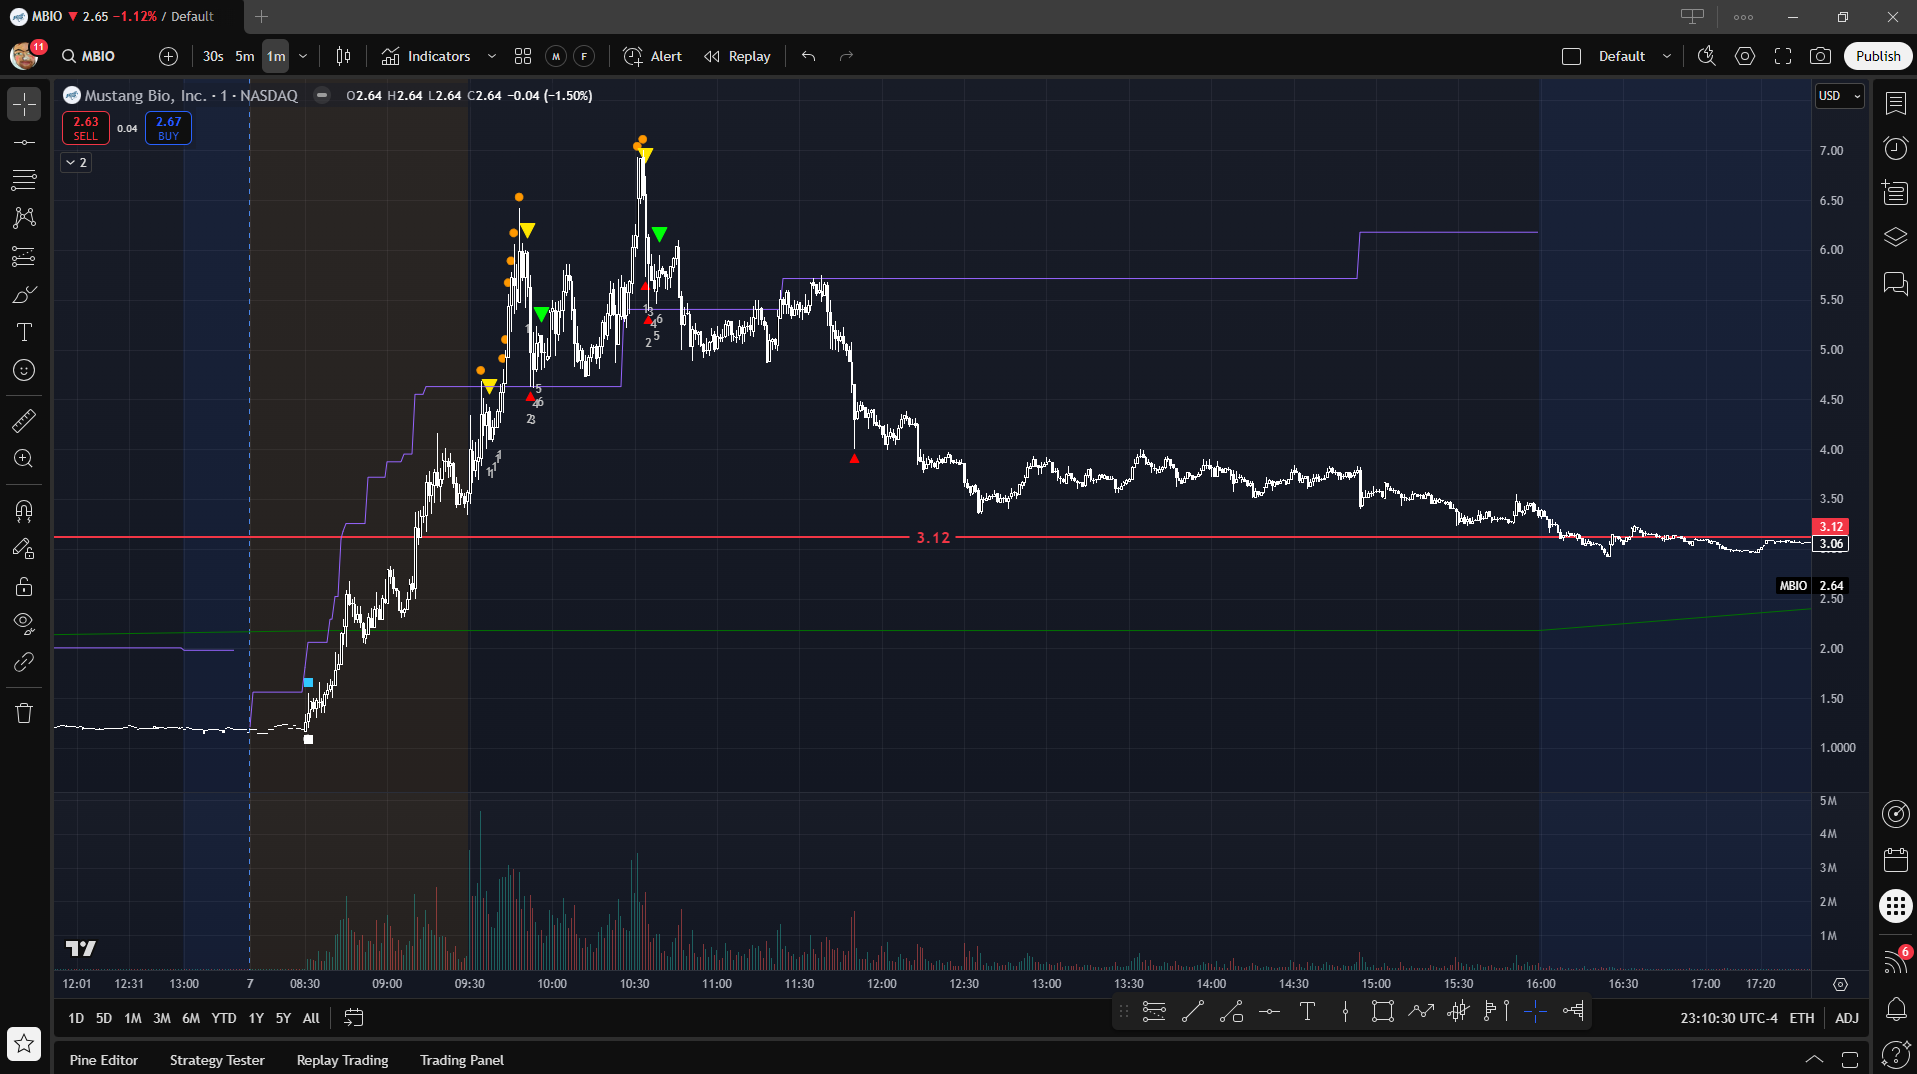The width and height of the screenshot is (1917, 1074).
Task: Open the Pine Editor tab
Action: pyautogui.click(x=104, y=1060)
